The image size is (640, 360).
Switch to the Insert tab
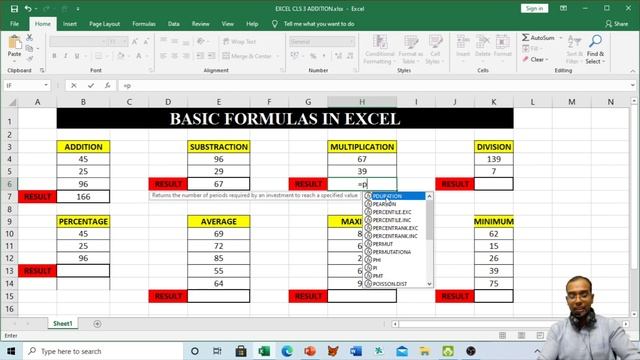click(x=70, y=24)
